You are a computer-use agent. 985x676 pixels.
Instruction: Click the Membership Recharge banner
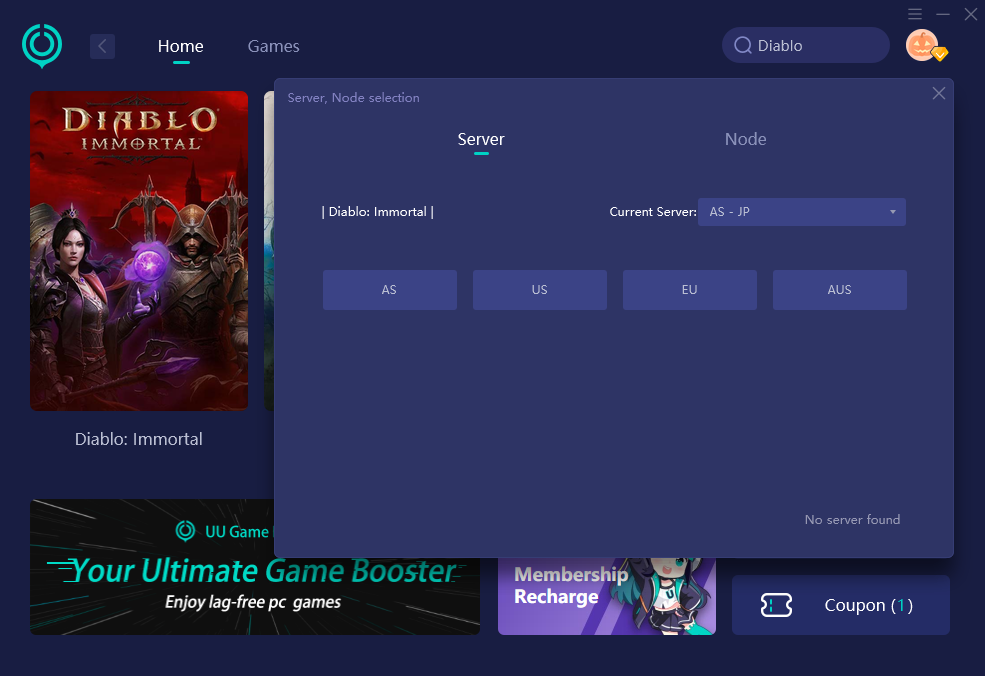(607, 596)
